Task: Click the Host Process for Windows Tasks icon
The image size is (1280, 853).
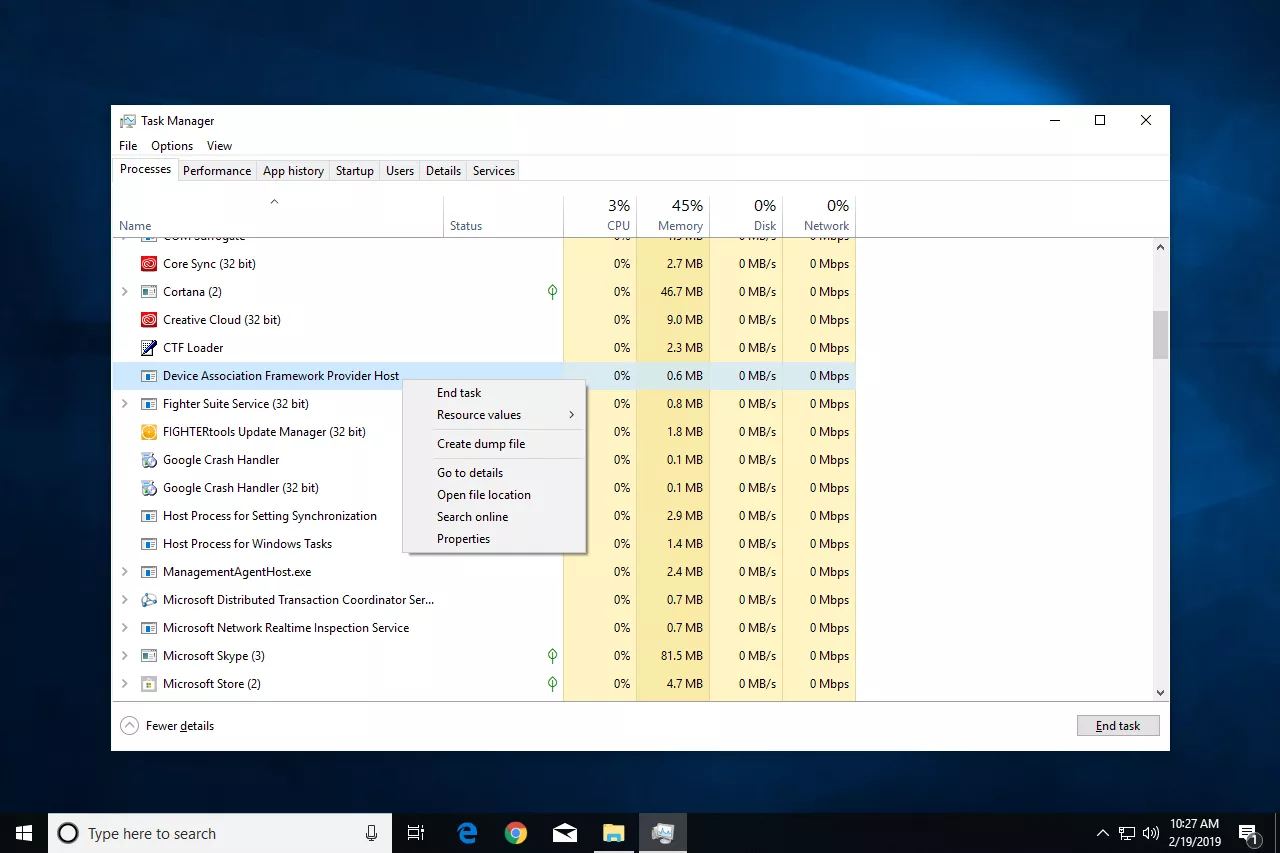Action: point(148,544)
